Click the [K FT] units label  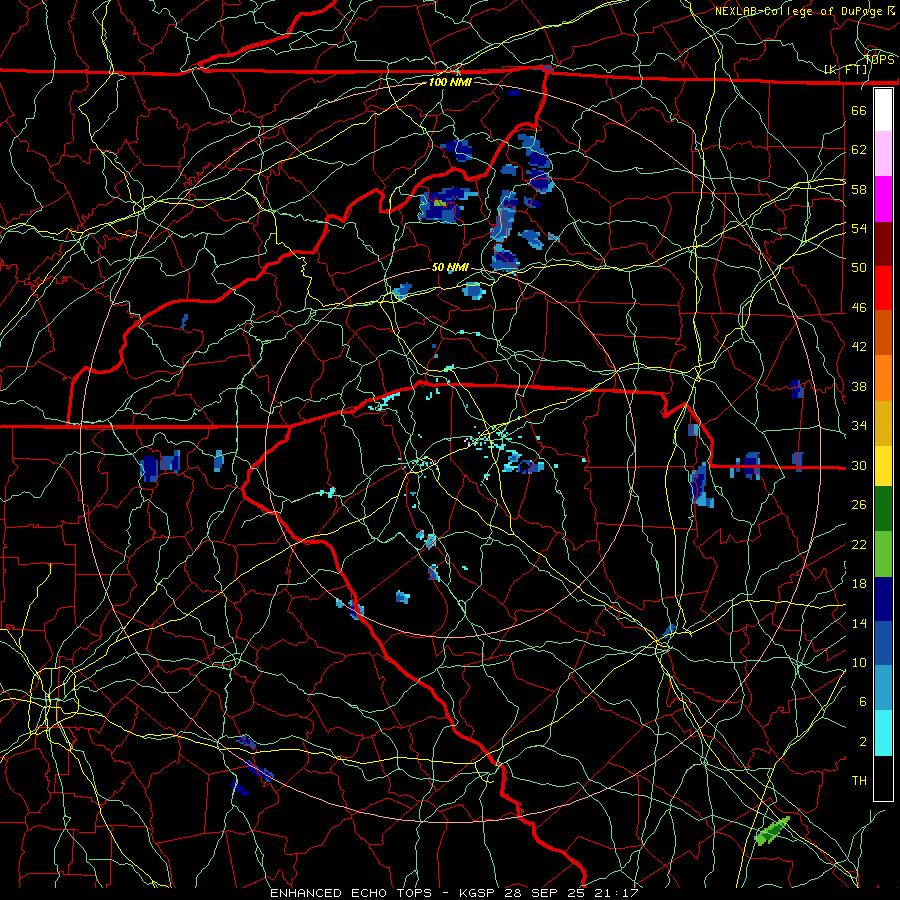tap(847, 70)
